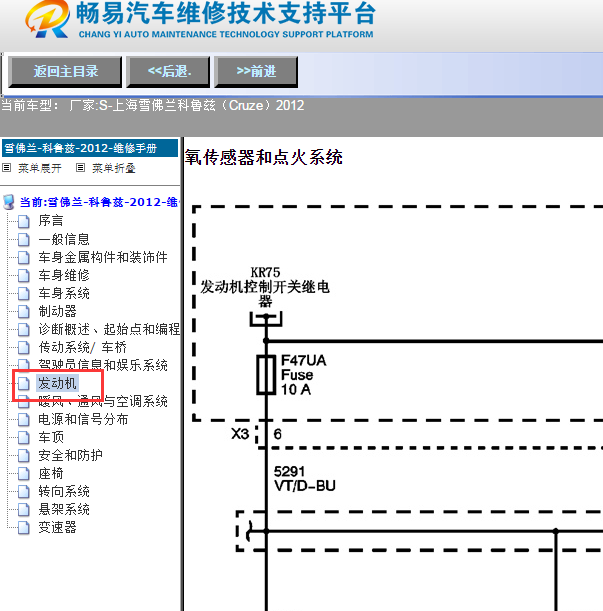This screenshot has width=603, height=611.
Task: Open the 序言 chapter
Action: [51, 221]
